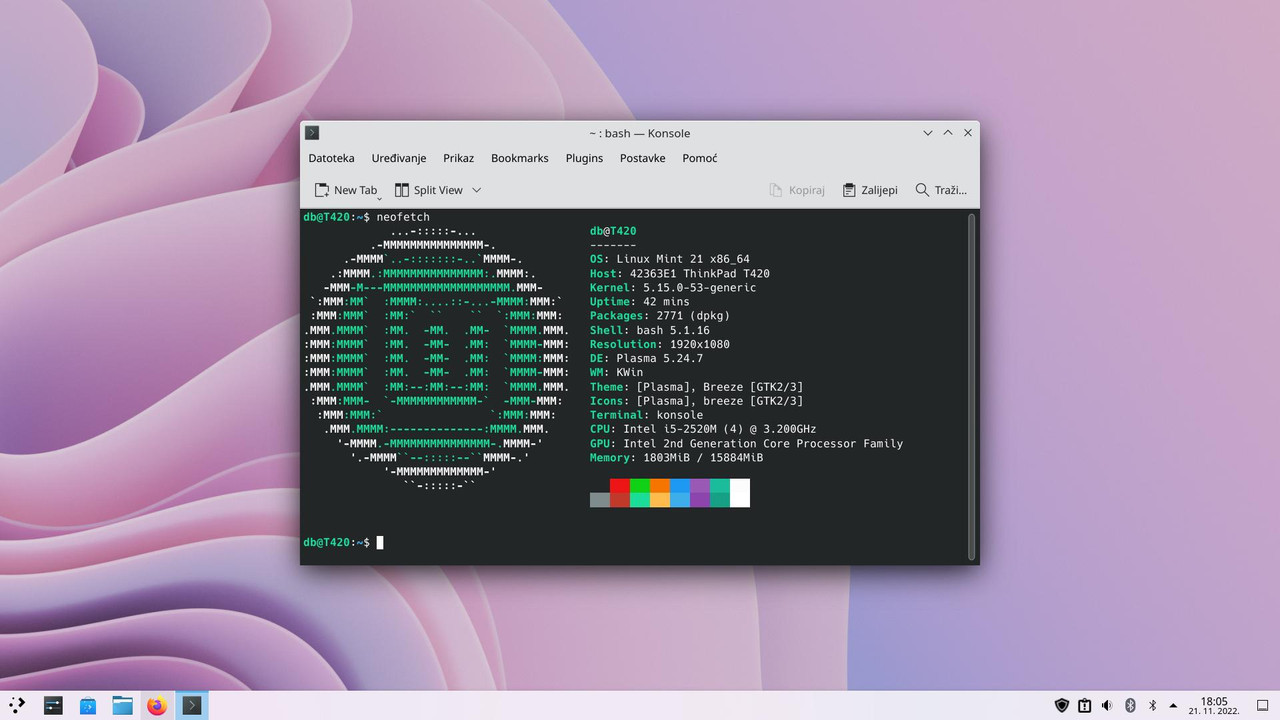Open the clipboard tray icon
Screen dimensions: 1280x720
1084,705
